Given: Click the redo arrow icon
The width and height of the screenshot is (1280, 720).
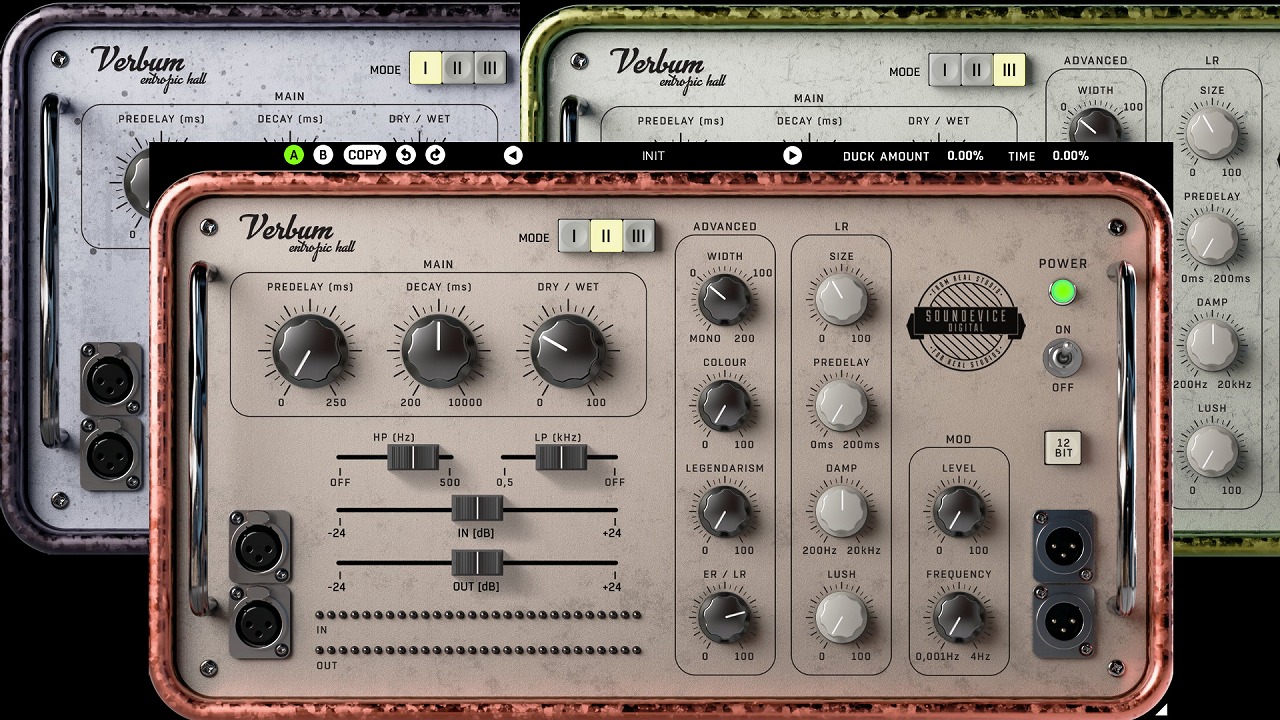Looking at the screenshot, I should tap(435, 155).
